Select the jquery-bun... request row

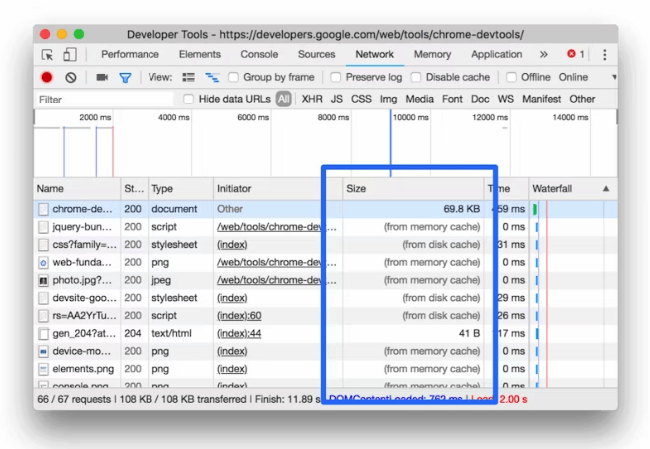point(325,227)
